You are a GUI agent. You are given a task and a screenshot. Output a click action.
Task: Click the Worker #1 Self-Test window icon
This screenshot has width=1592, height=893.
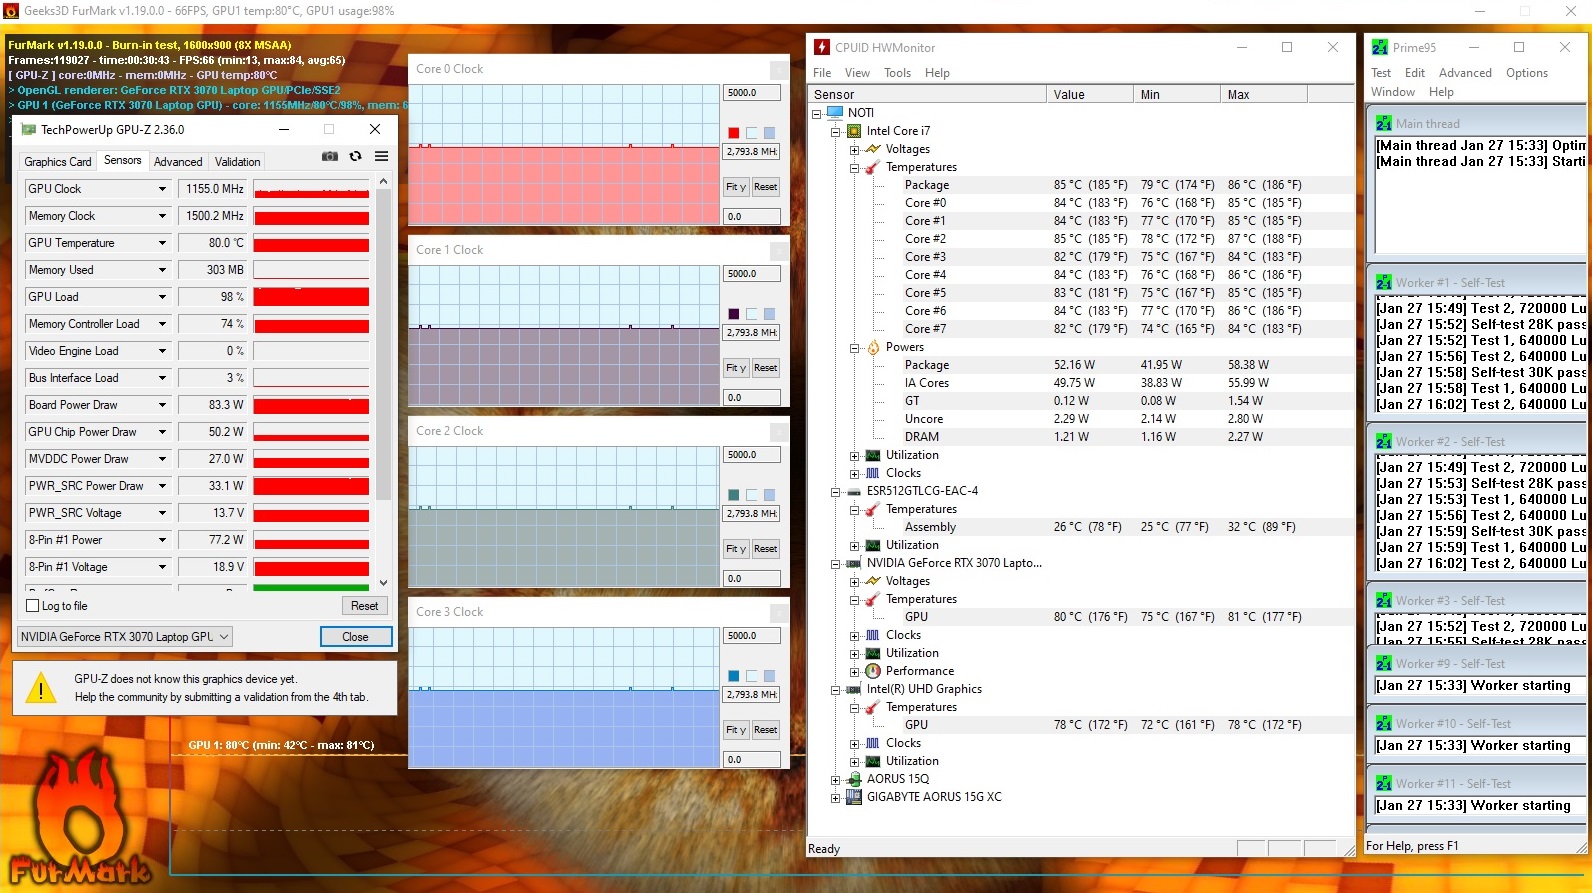pyautogui.click(x=1383, y=283)
